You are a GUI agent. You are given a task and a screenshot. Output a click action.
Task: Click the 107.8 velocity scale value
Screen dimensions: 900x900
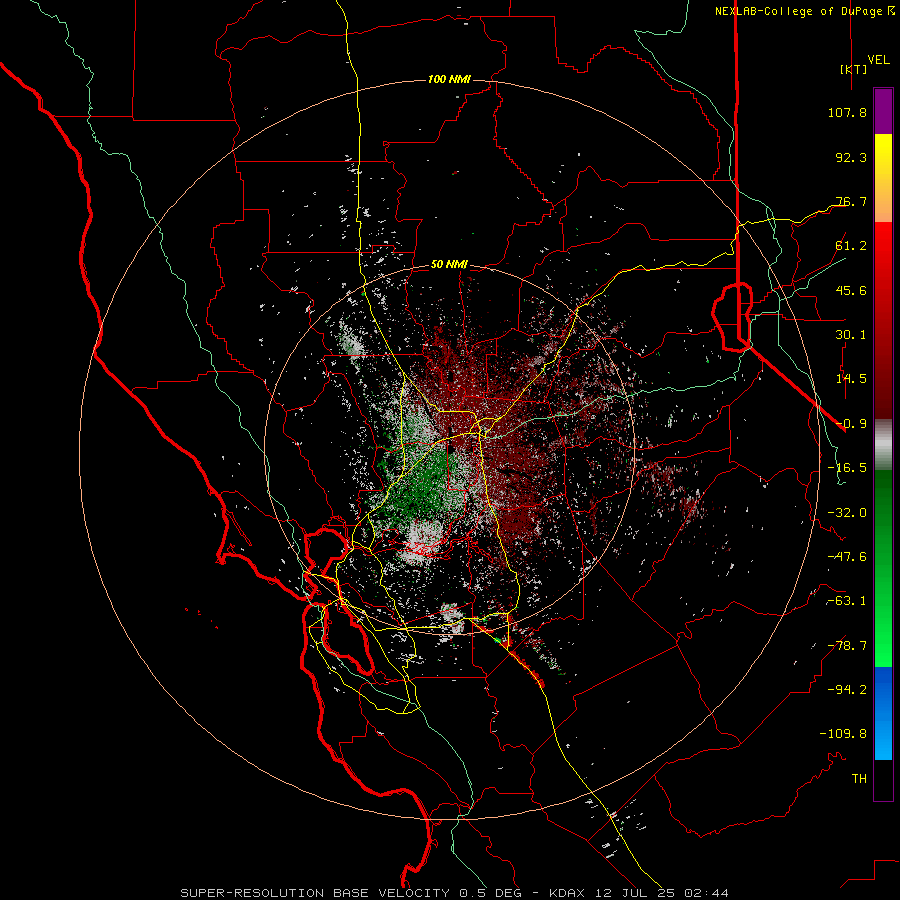847,112
